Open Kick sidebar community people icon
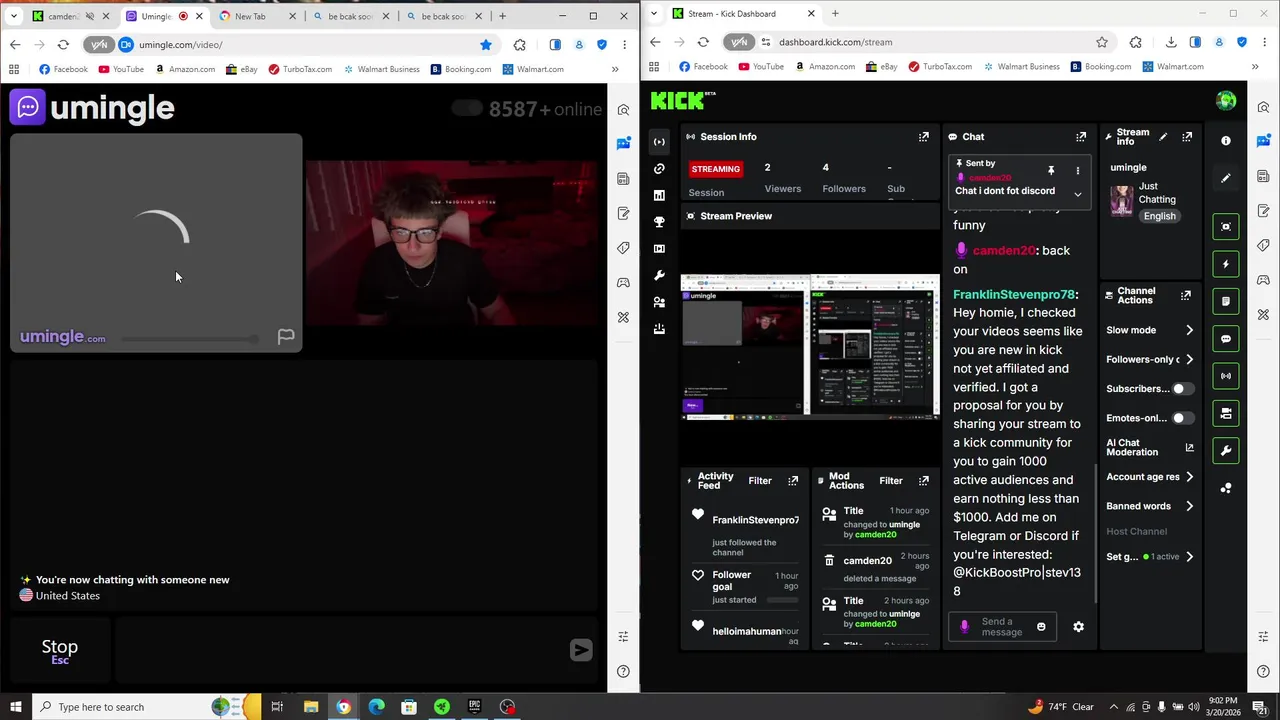Screen dimensions: 1280x720 pos(659,302)
